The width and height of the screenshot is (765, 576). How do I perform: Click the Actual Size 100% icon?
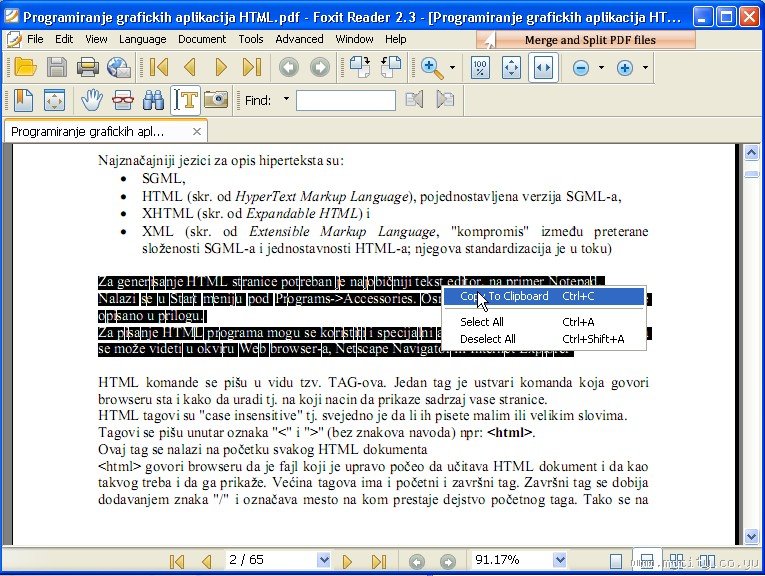(480, 68)
